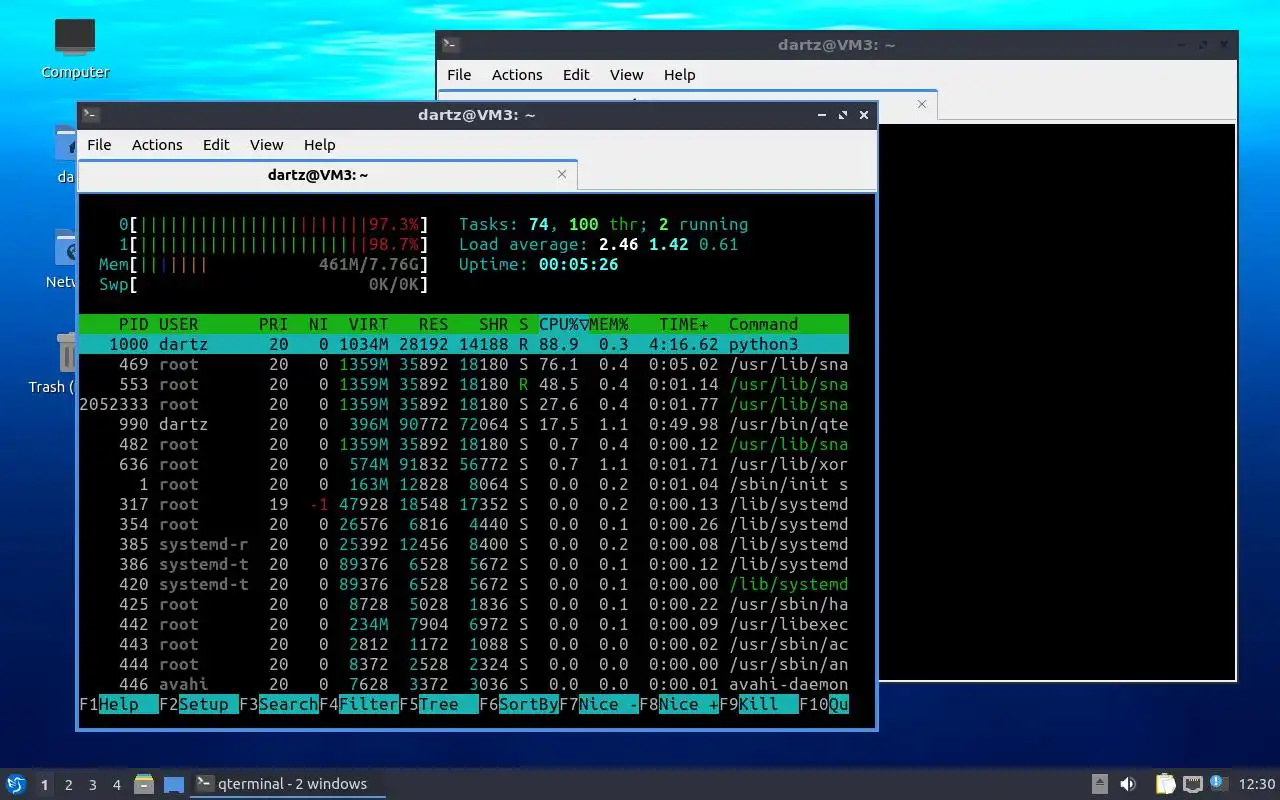Click the F3 Search function in htop
The width and height of the screenshot is (1280, 800).
coord(279,704)
